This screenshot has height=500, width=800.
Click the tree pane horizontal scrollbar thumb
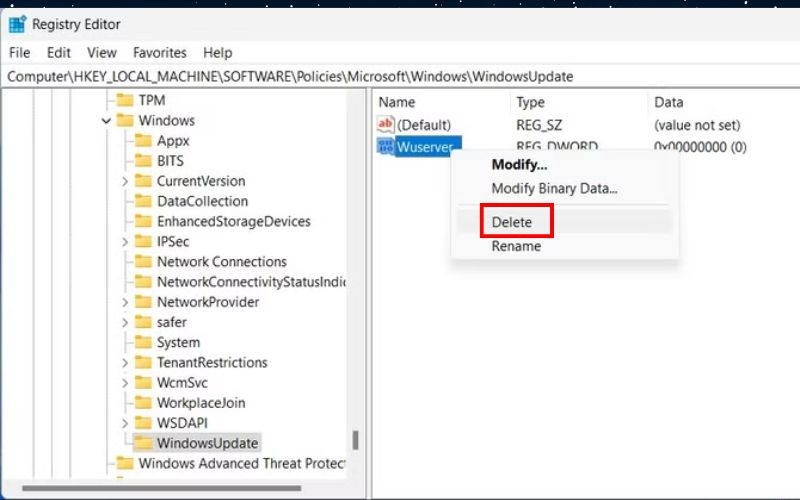click(162, 488)
